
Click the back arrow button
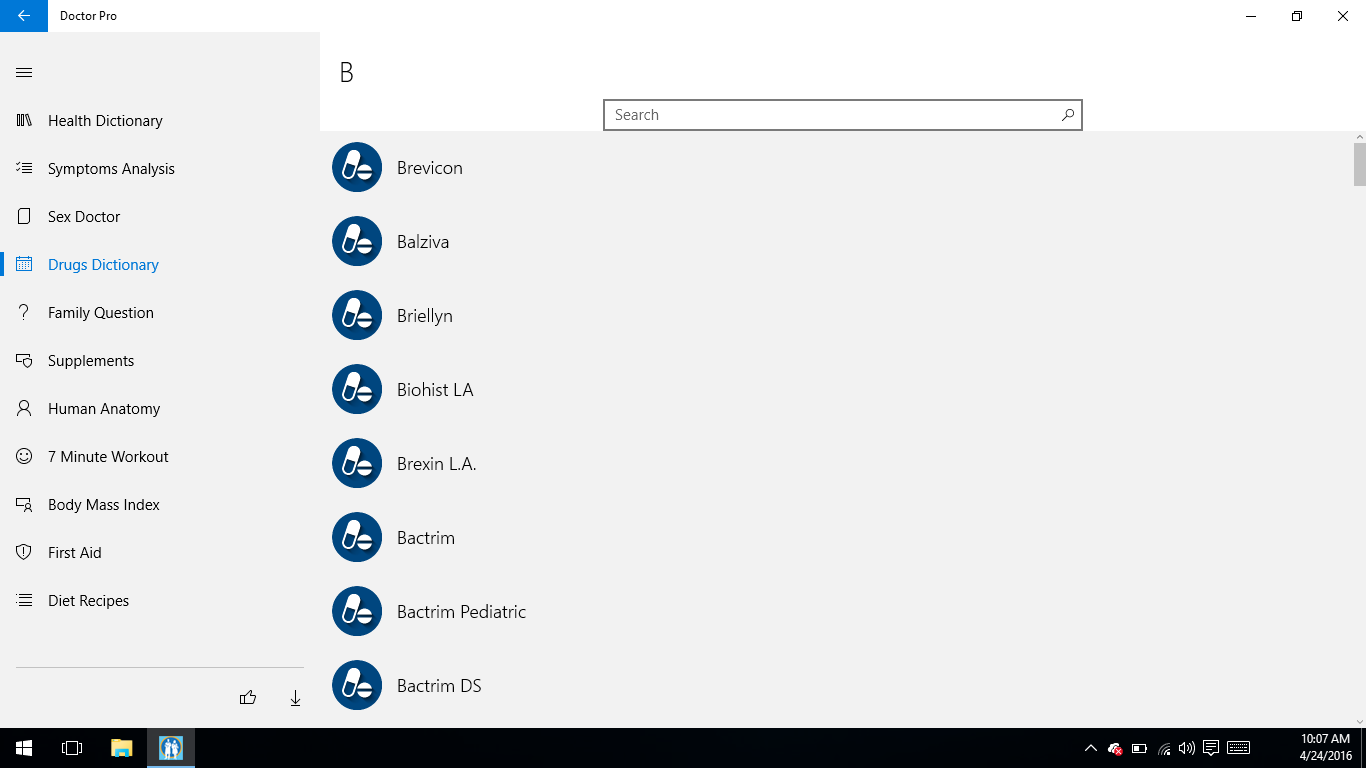tap(24, 16)
